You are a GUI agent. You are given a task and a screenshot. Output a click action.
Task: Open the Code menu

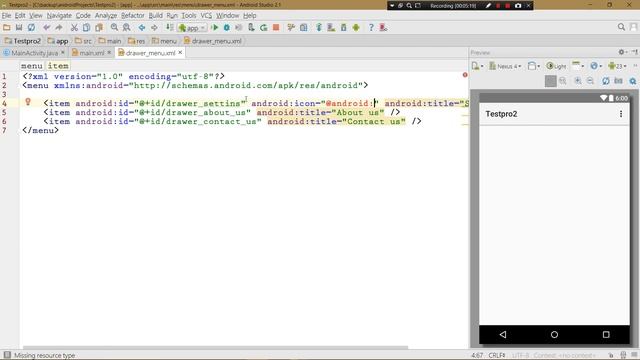pos(83,16)
